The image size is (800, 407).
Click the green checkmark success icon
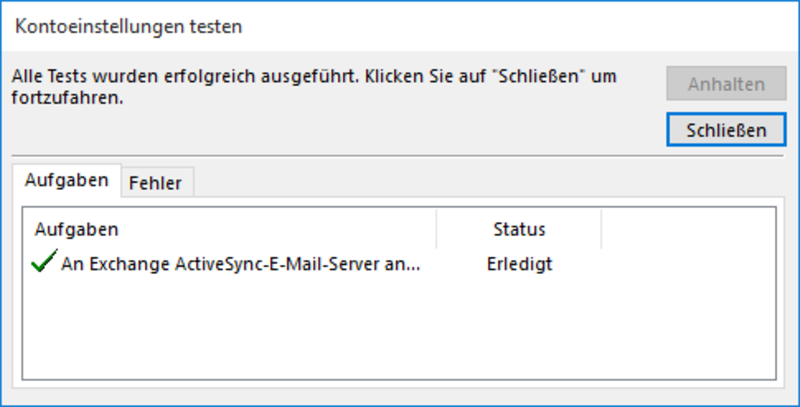[44, 261]
